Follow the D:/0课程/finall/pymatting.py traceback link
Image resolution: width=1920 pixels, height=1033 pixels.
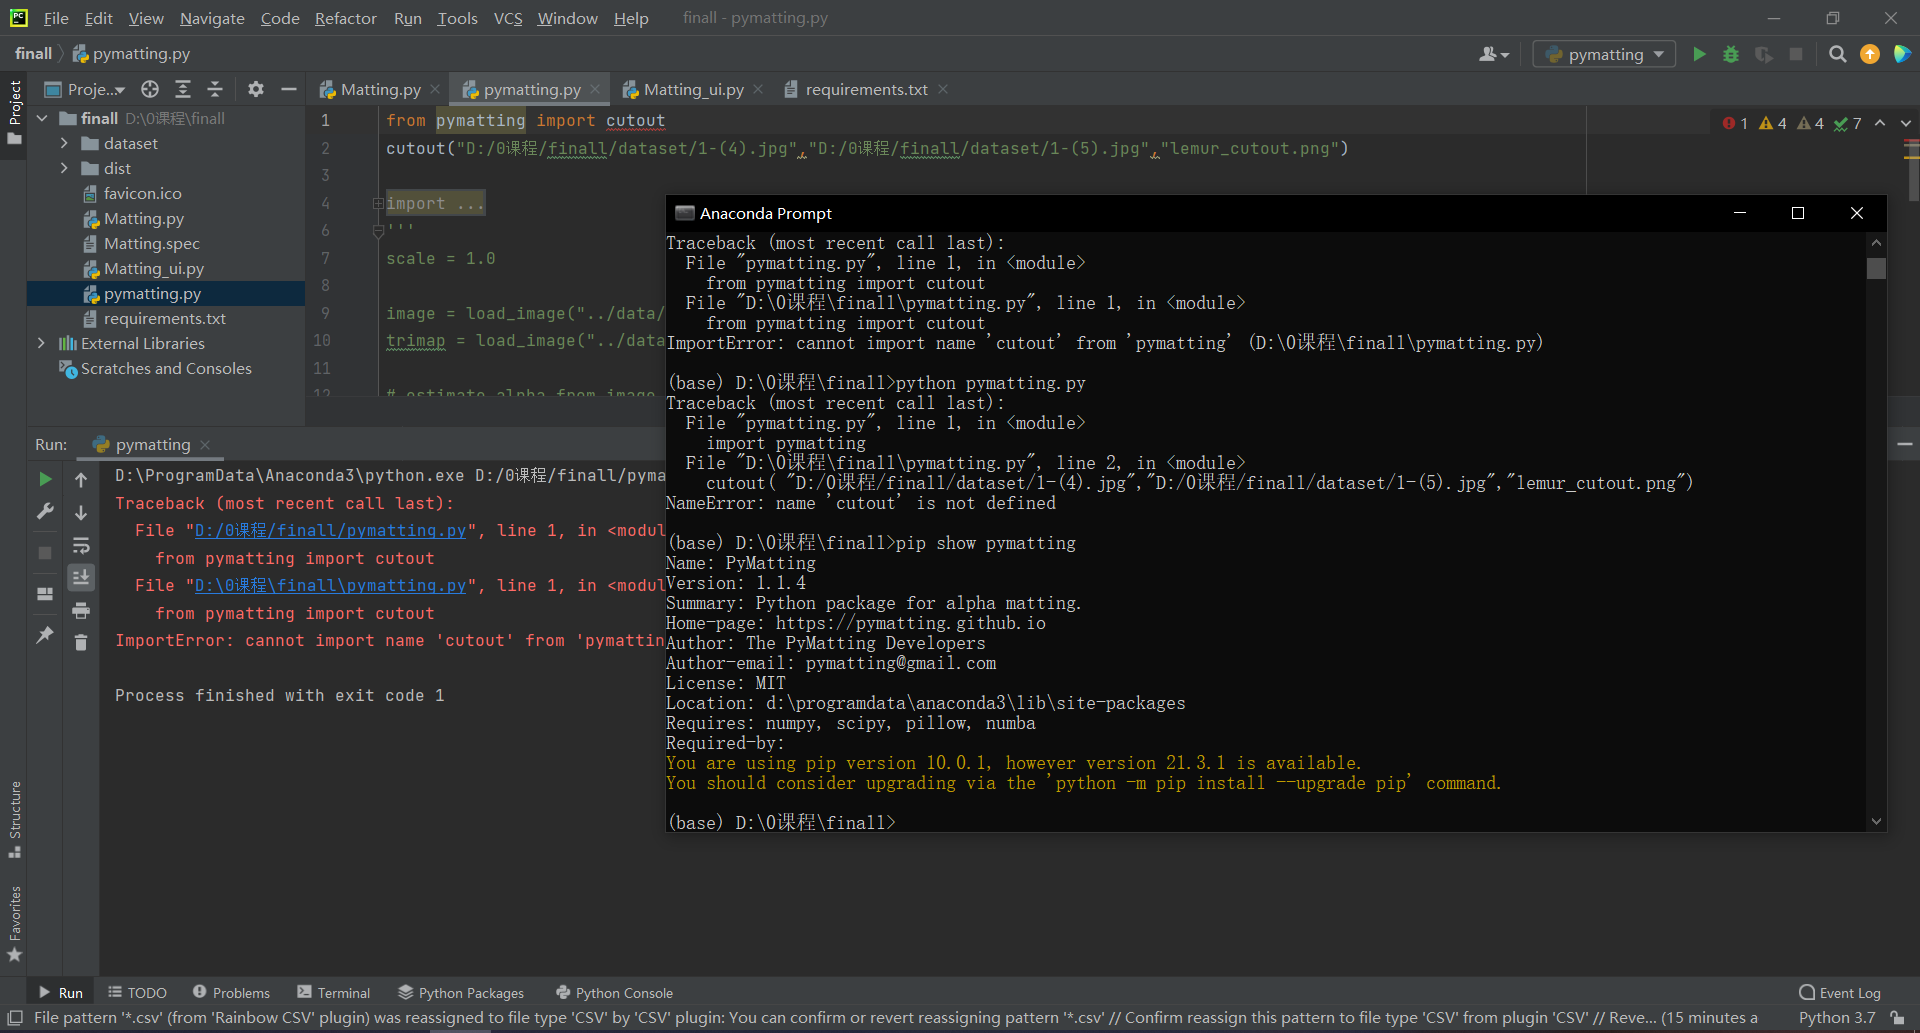coord(330,530)
